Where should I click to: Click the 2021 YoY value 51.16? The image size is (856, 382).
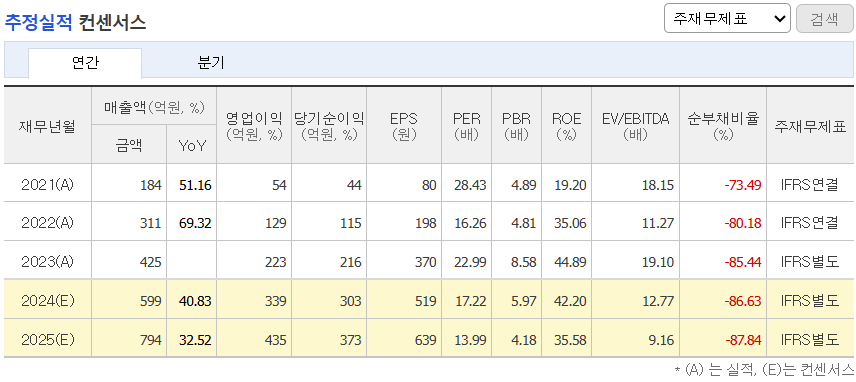(x=195, y=186)
